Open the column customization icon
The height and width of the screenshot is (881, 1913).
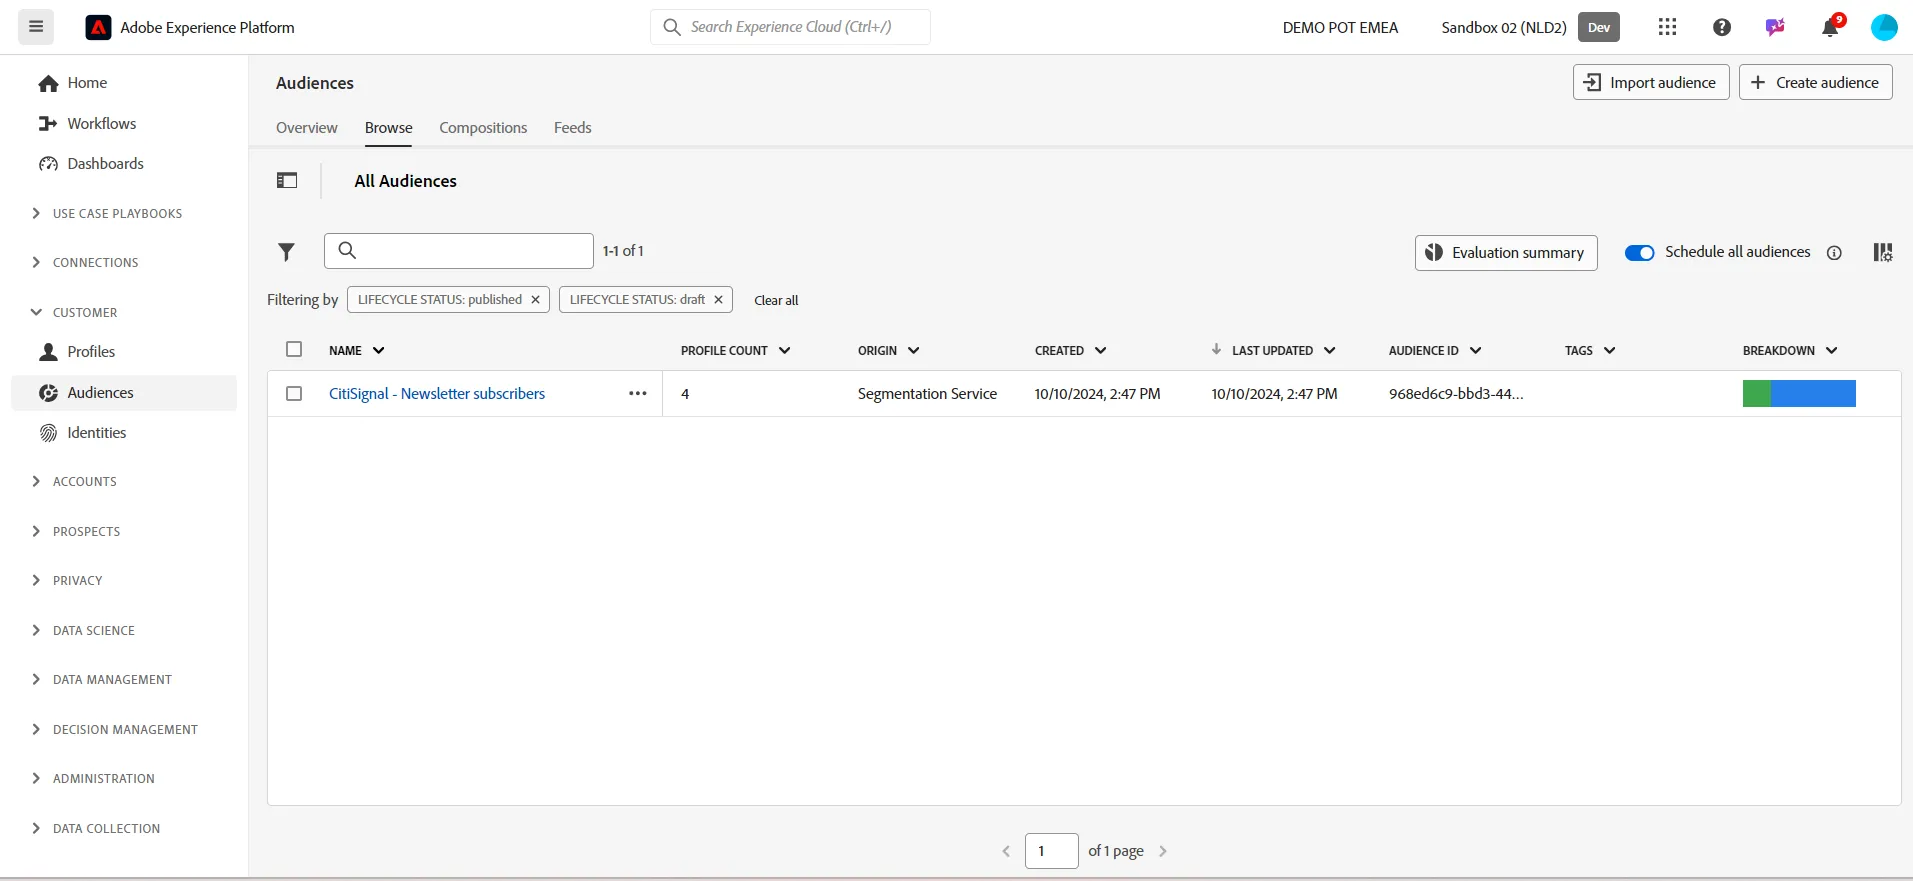click(x=1883, y=252)
